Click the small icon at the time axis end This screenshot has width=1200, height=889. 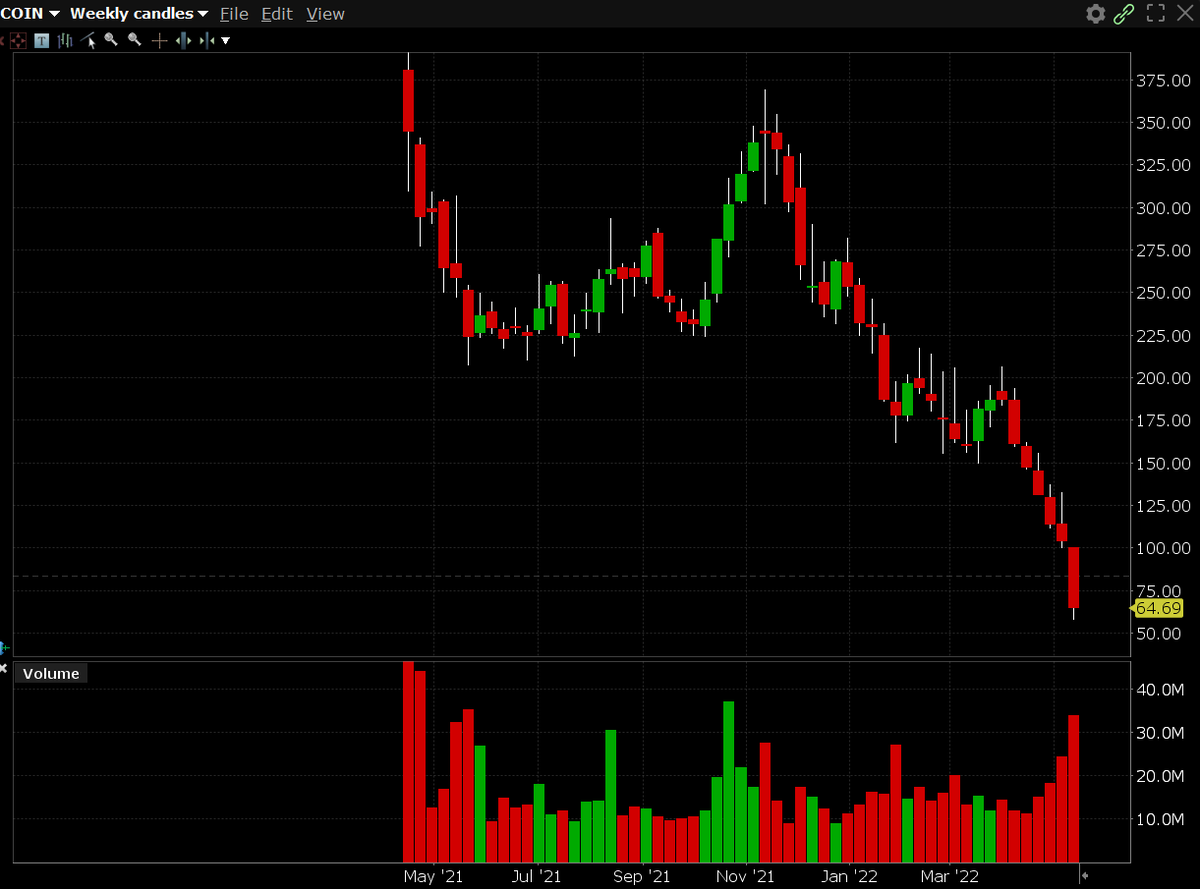[1084, 875]
